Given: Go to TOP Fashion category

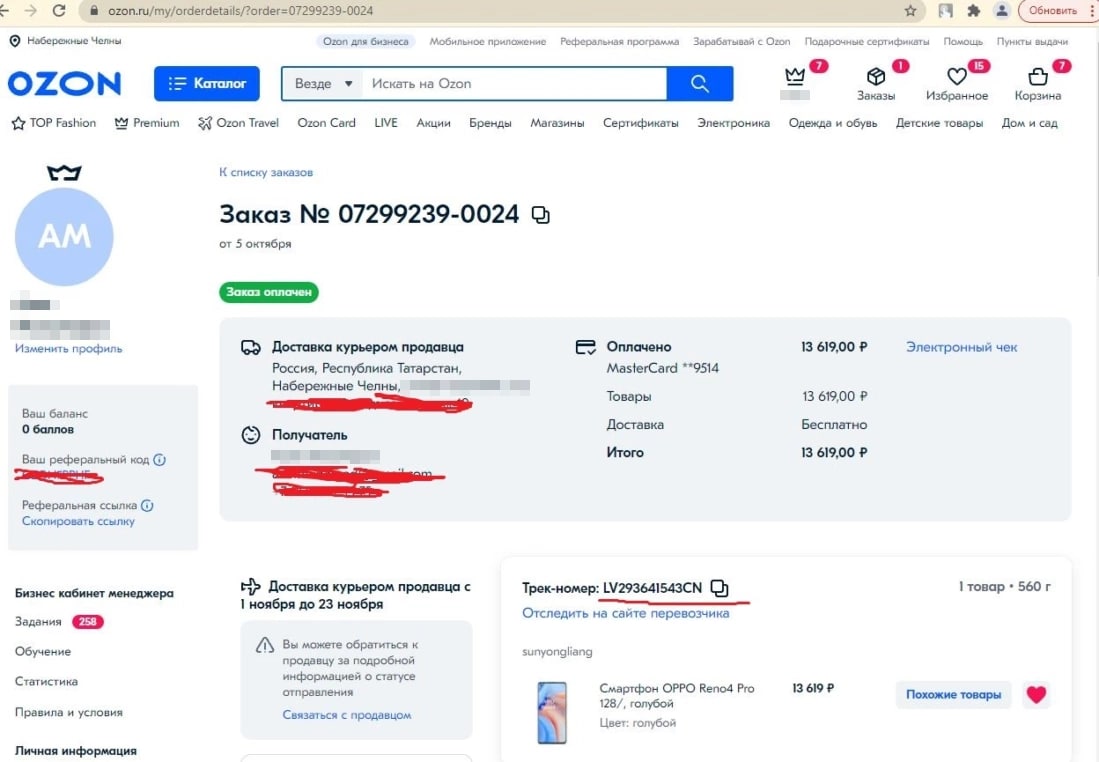Looking at the screenshot, I should click(x=54, y=123).
